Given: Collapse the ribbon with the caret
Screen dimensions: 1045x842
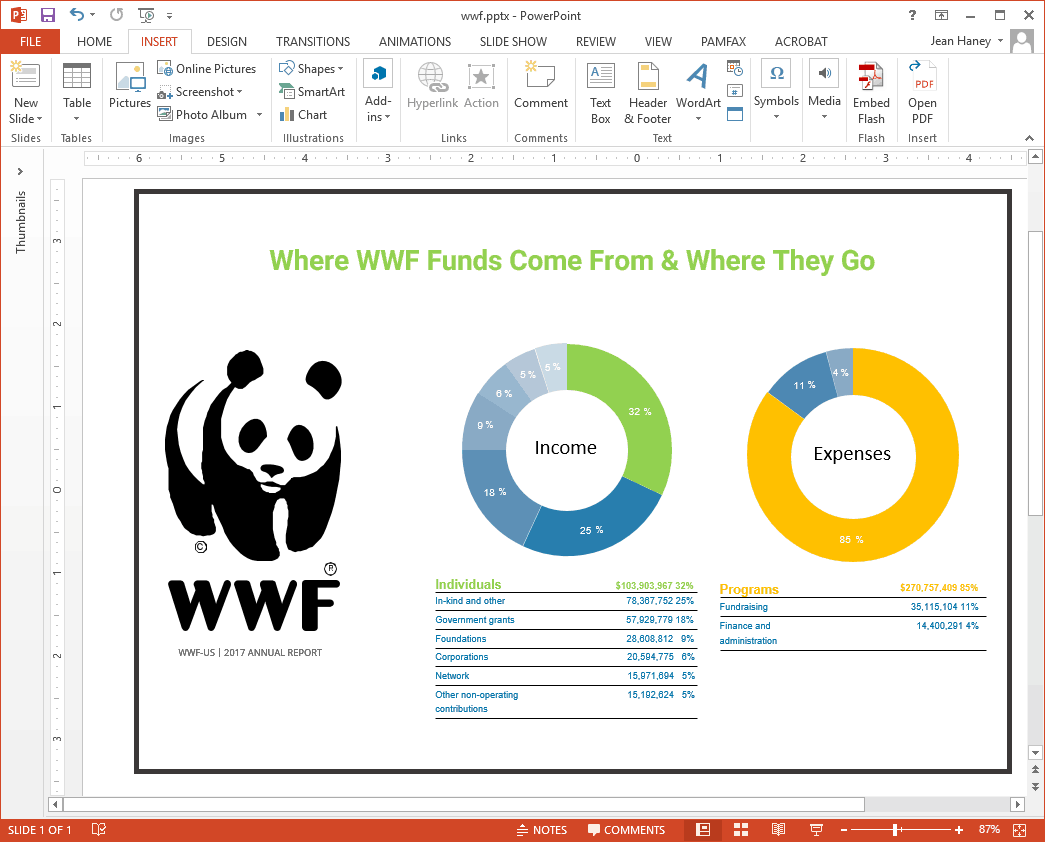Looking at the screenshot, I should point(1030,137).
